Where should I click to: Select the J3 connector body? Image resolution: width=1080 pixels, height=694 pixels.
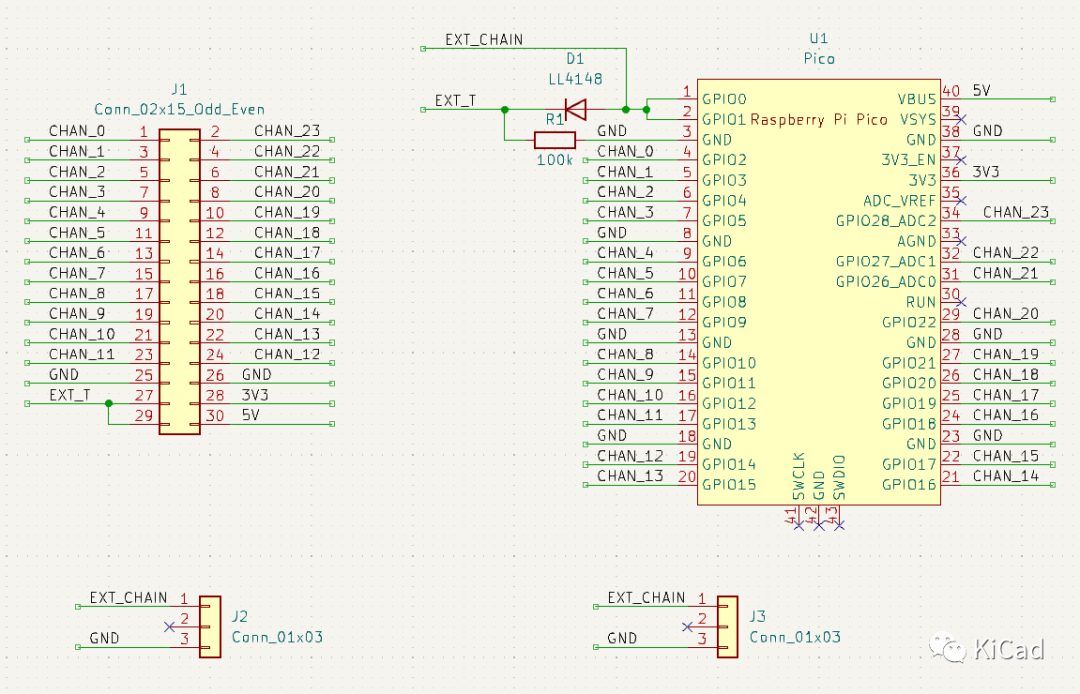727,627
